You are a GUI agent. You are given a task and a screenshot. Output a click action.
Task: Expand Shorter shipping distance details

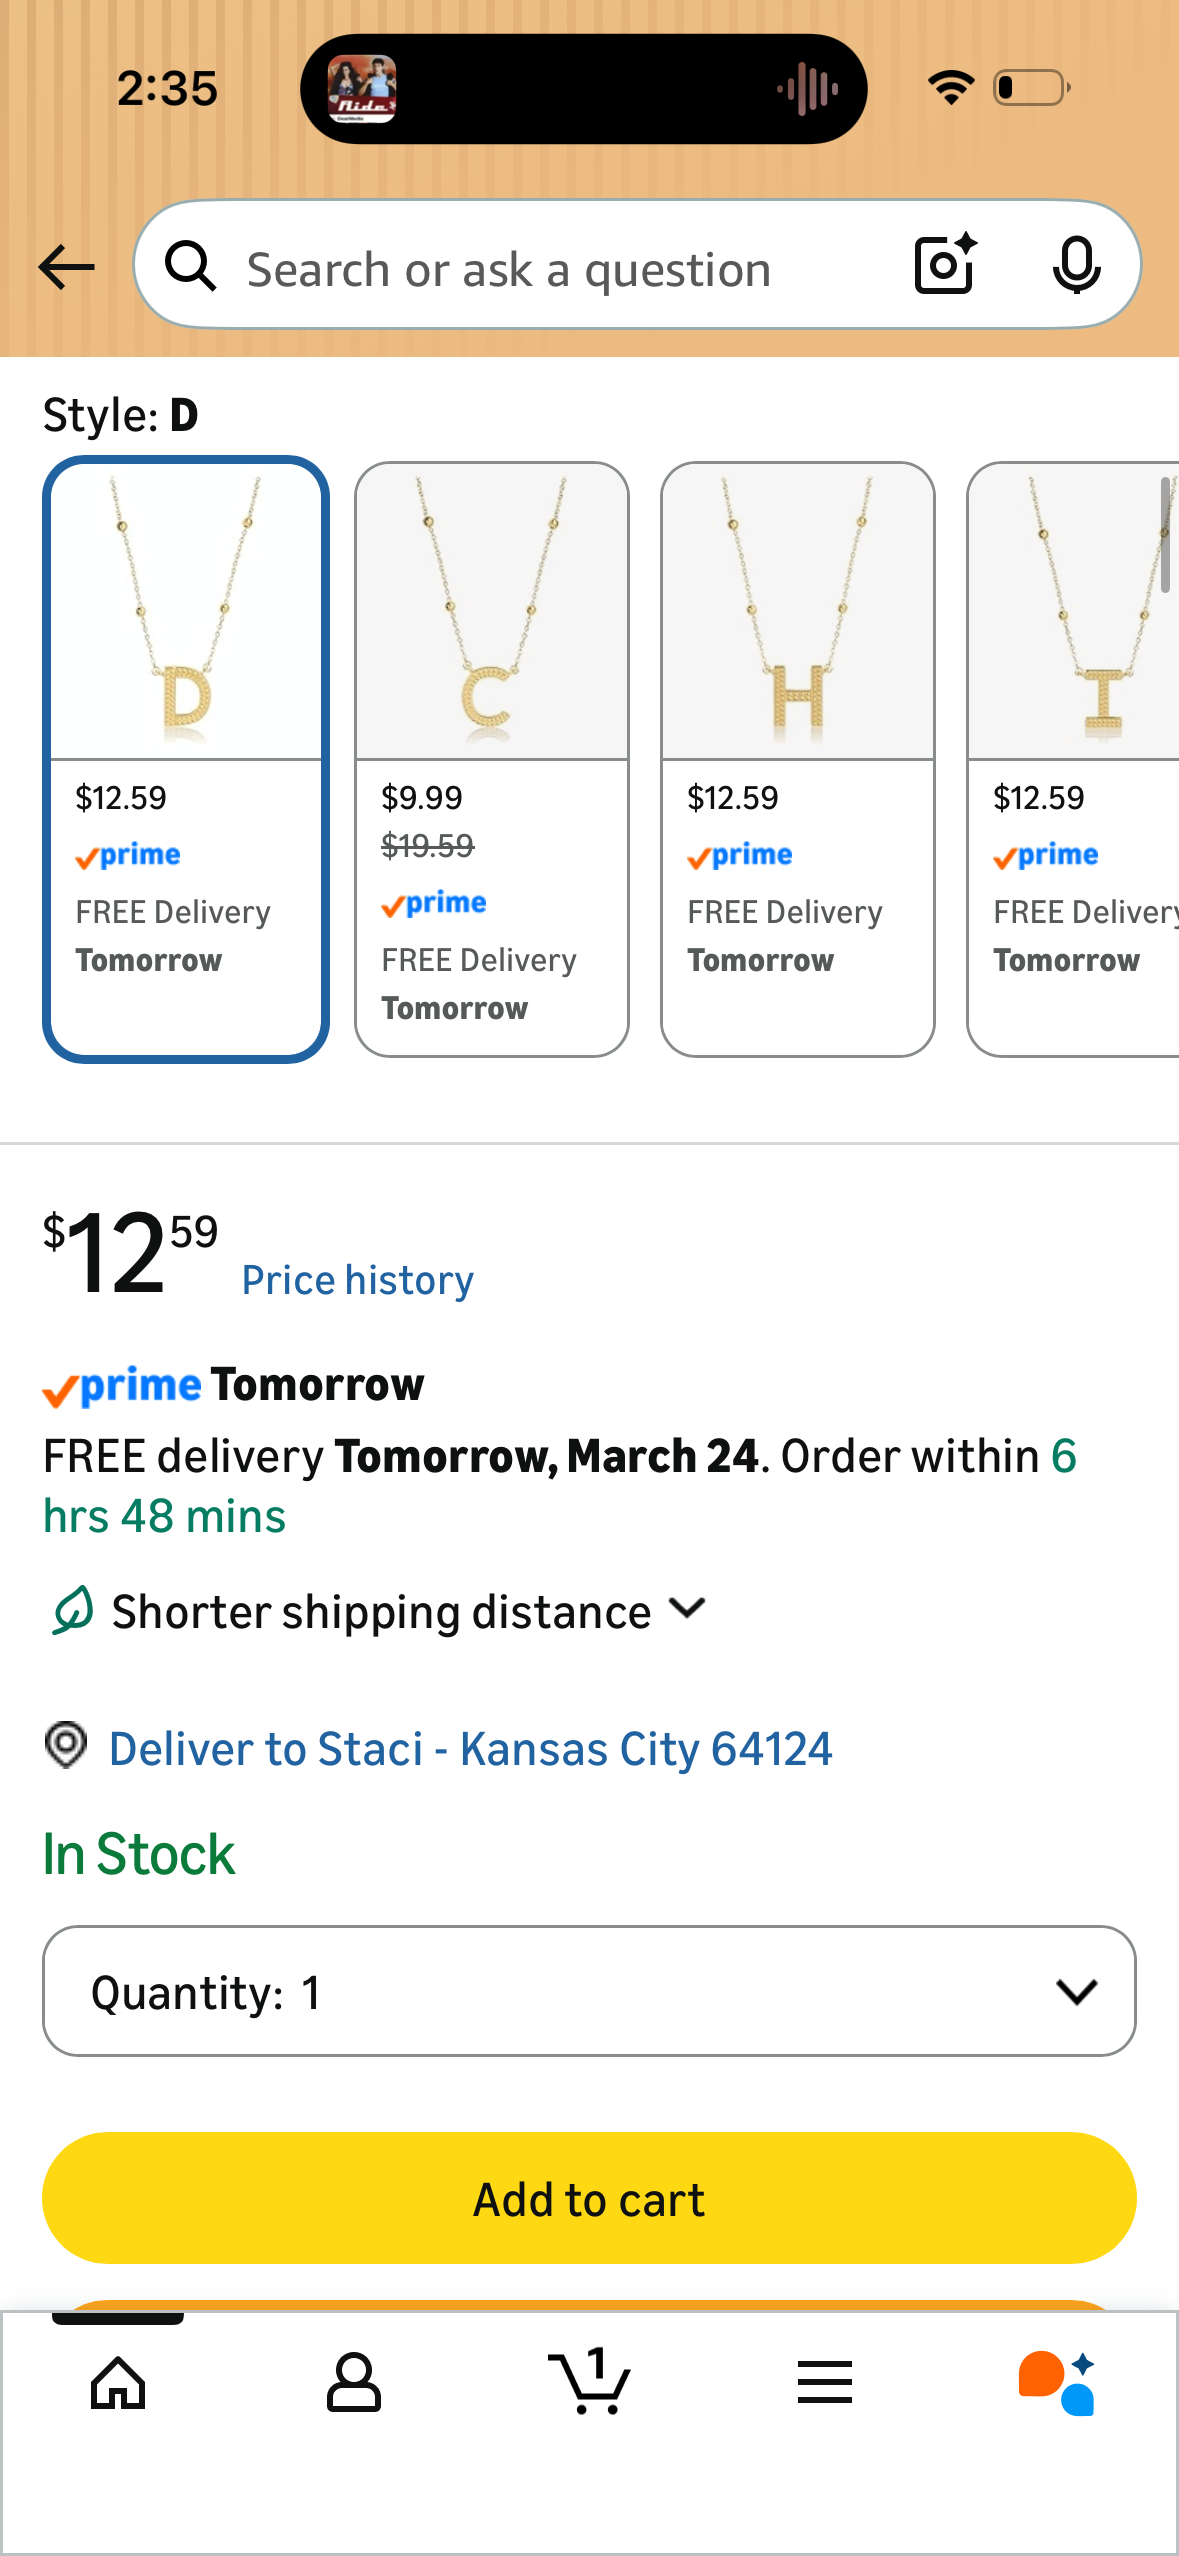pyautogui.click(x=410, y=1611)
